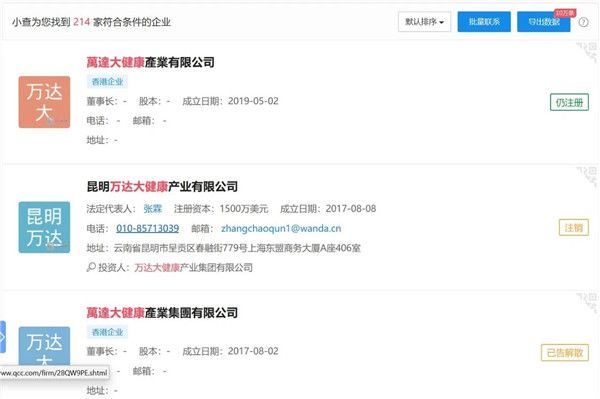Click the 香港企业 tag of first result
This screenshot has width=600, height=399.
tap(108, 81)
